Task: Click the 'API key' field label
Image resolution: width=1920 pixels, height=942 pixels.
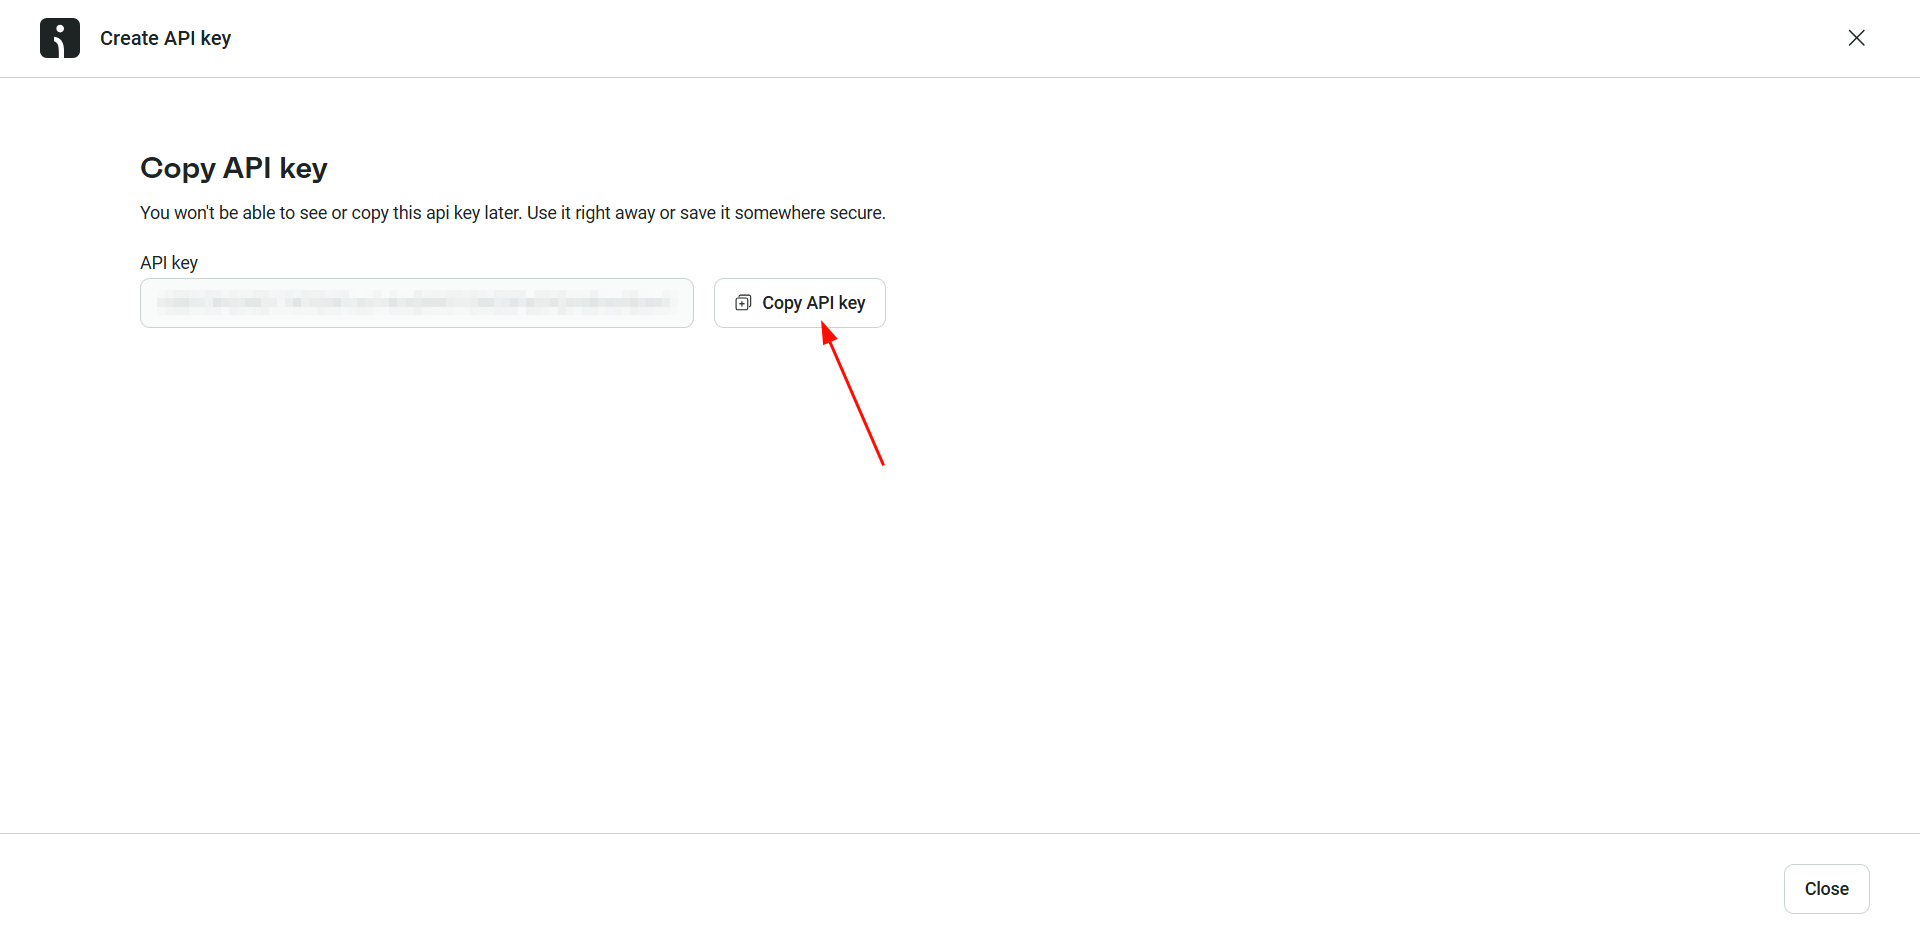Action: click(169, 263)
